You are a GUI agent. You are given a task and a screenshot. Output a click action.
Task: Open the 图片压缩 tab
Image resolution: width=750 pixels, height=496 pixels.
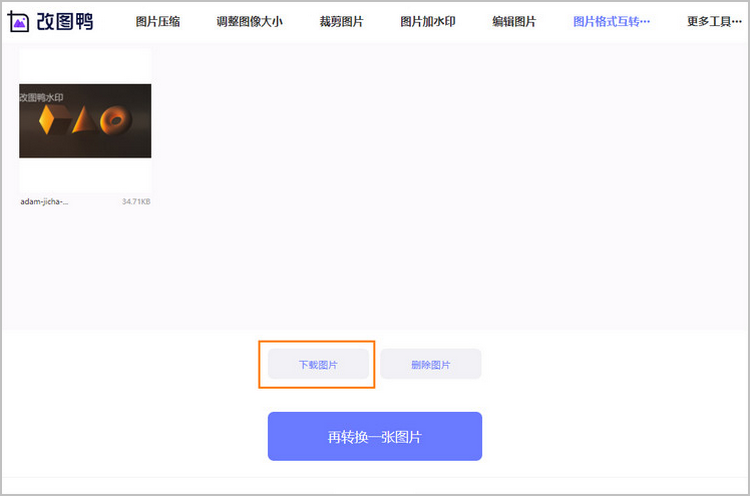click(158, 22)
